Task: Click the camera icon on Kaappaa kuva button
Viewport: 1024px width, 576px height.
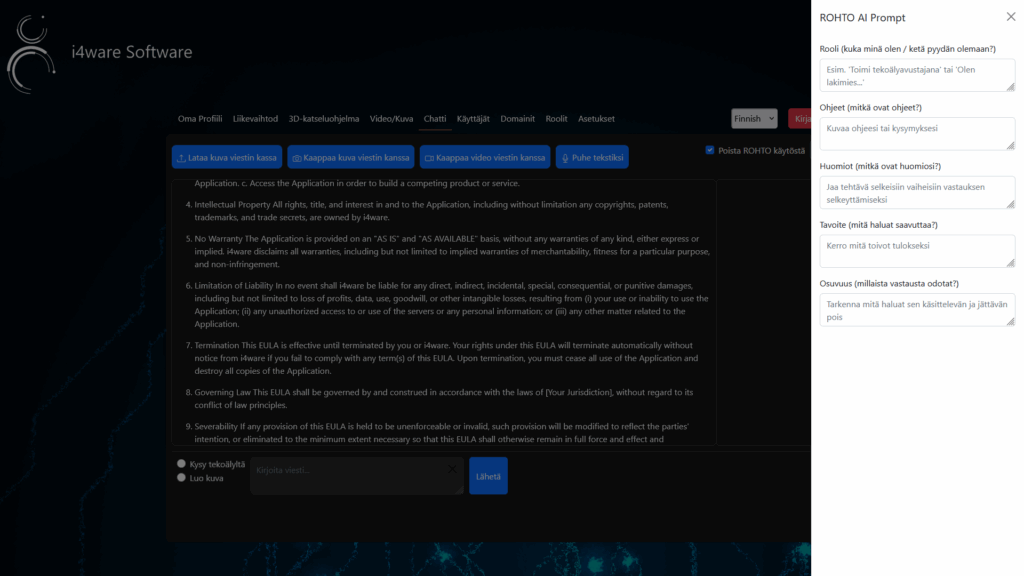Action: pos(296,158)
